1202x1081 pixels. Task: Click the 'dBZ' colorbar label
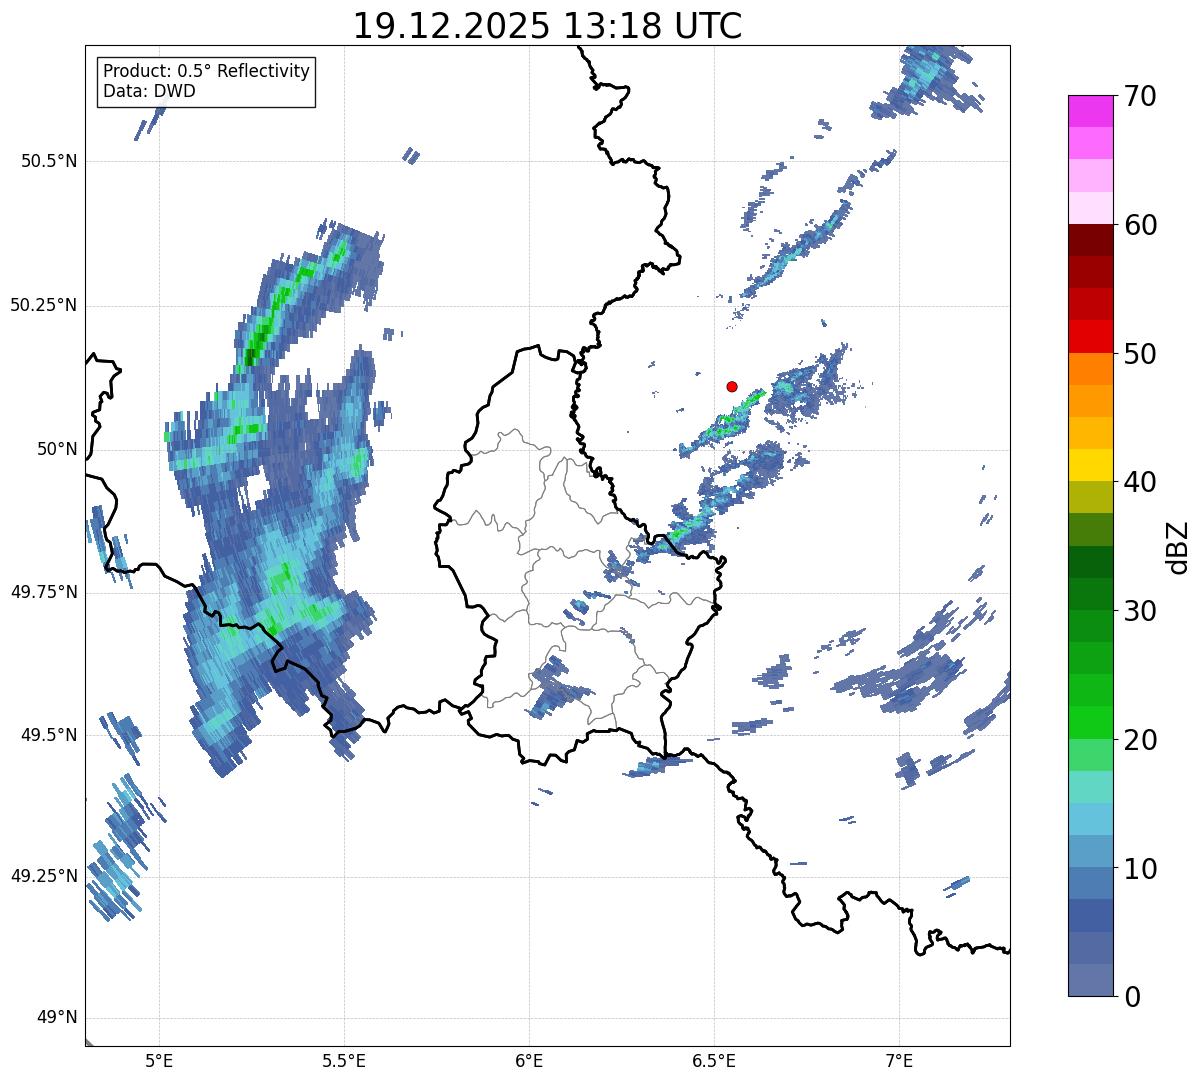pyautogui.click(x=1178, y=547)
